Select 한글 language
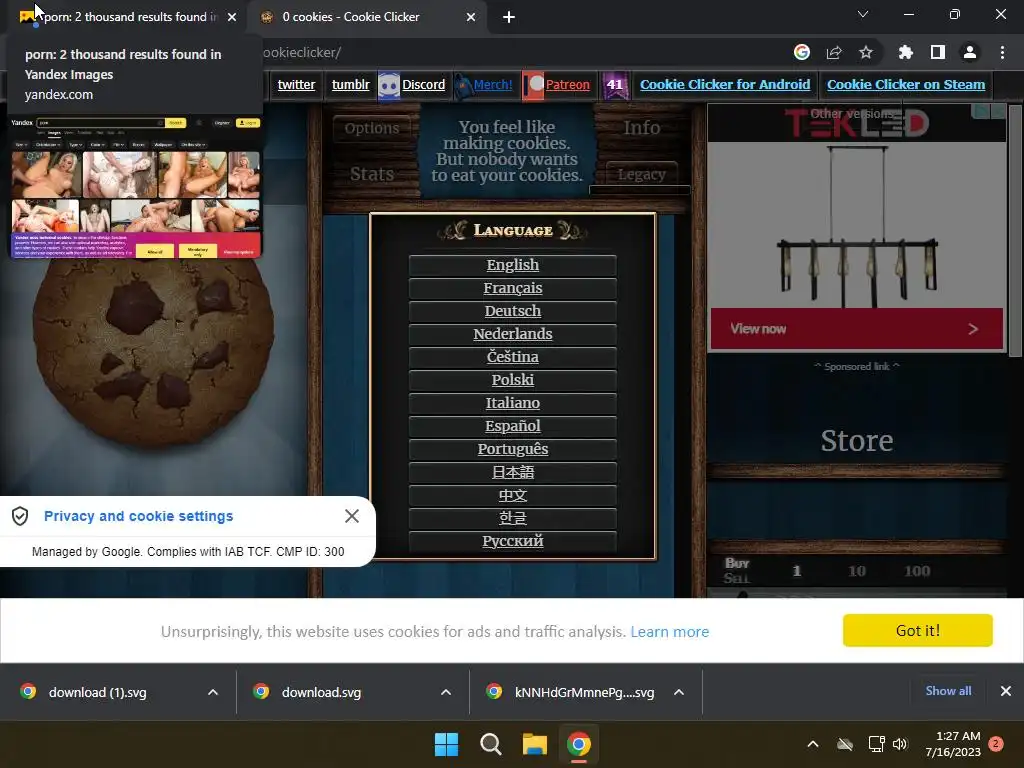1024x768 pixels. coord(513,519)
